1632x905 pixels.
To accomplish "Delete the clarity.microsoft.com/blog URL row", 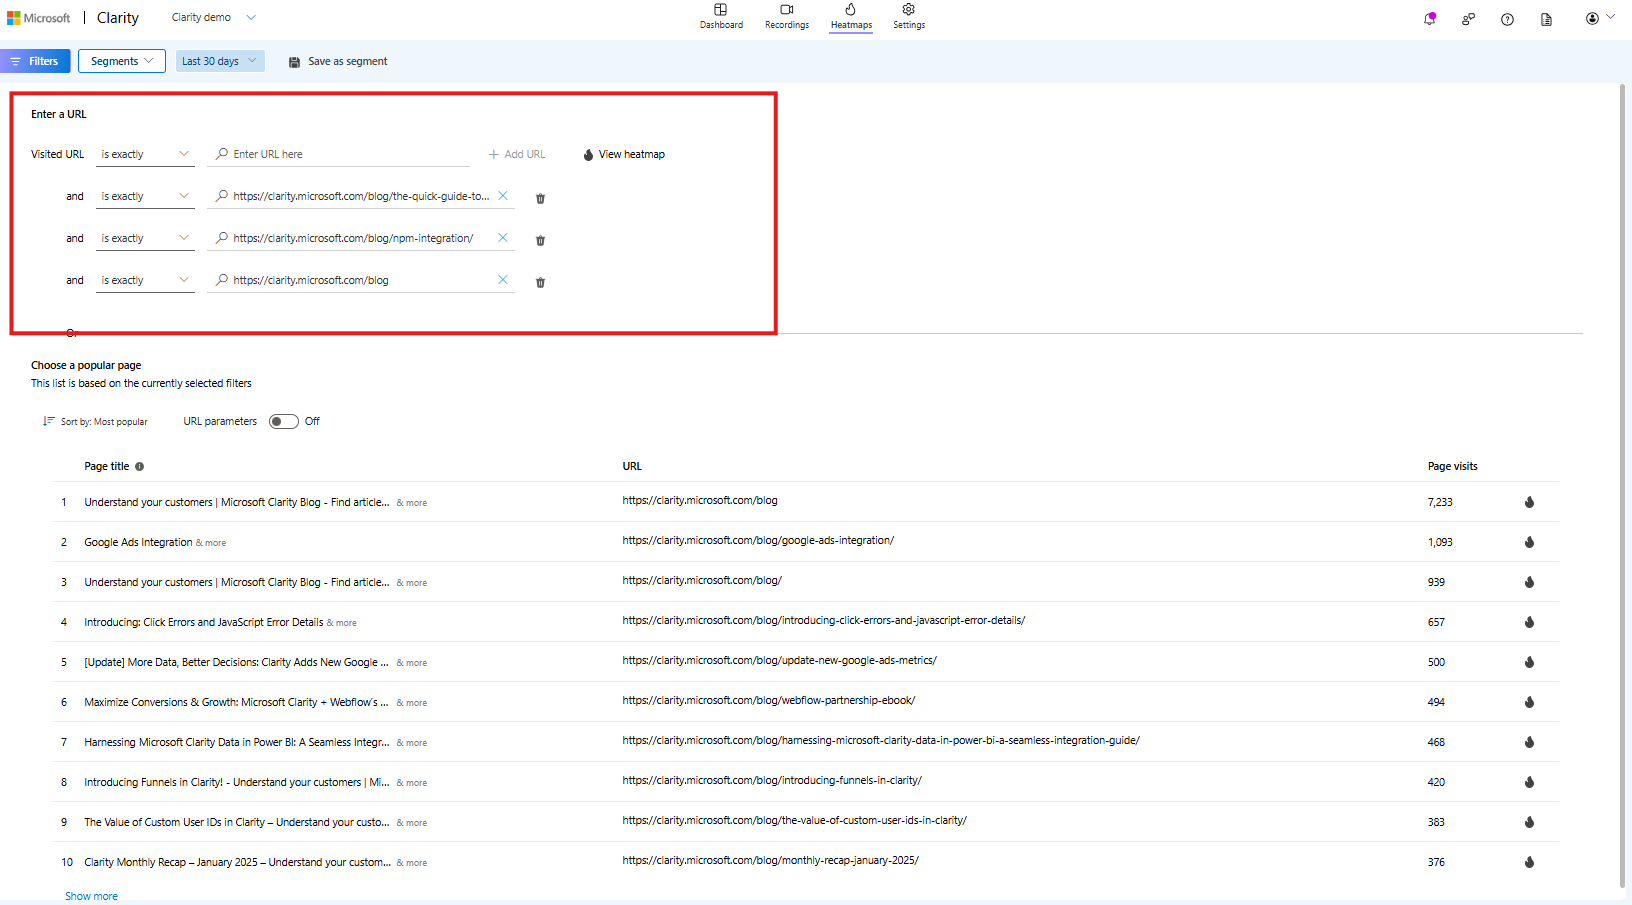I will [540, 282].
